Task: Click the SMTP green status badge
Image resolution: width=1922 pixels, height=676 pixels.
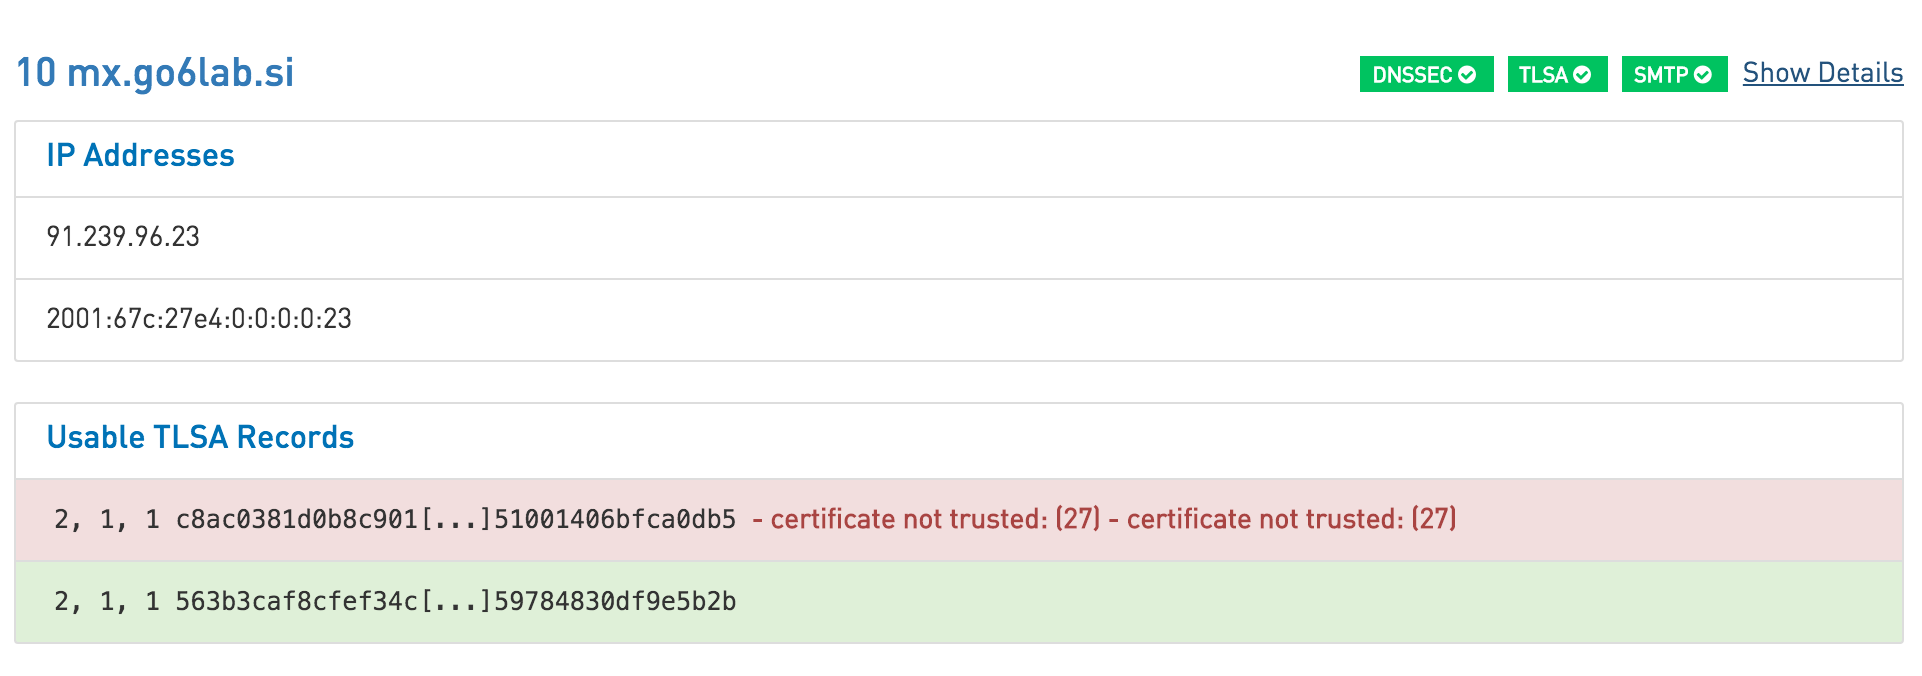Action: pyautogui.click(x=1674, y=74)
